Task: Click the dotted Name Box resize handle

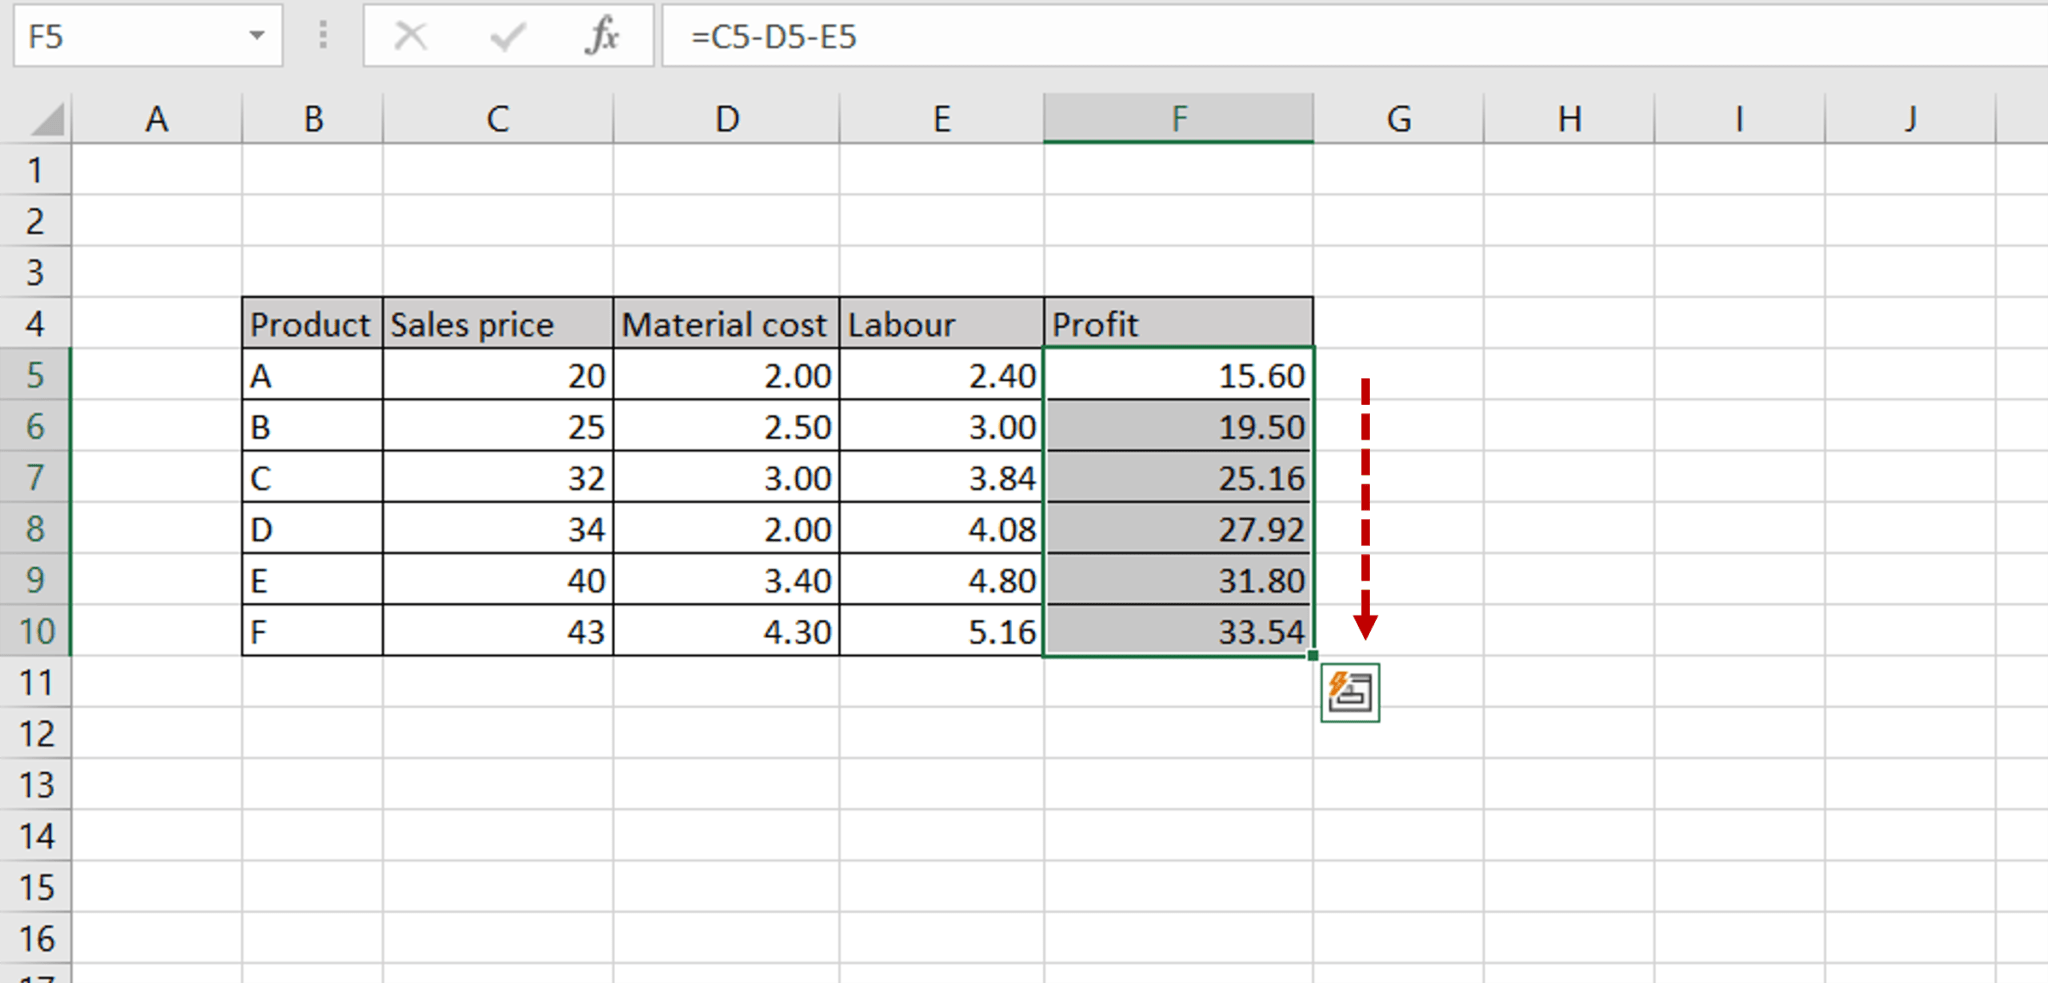Action: tap(322, 37)
